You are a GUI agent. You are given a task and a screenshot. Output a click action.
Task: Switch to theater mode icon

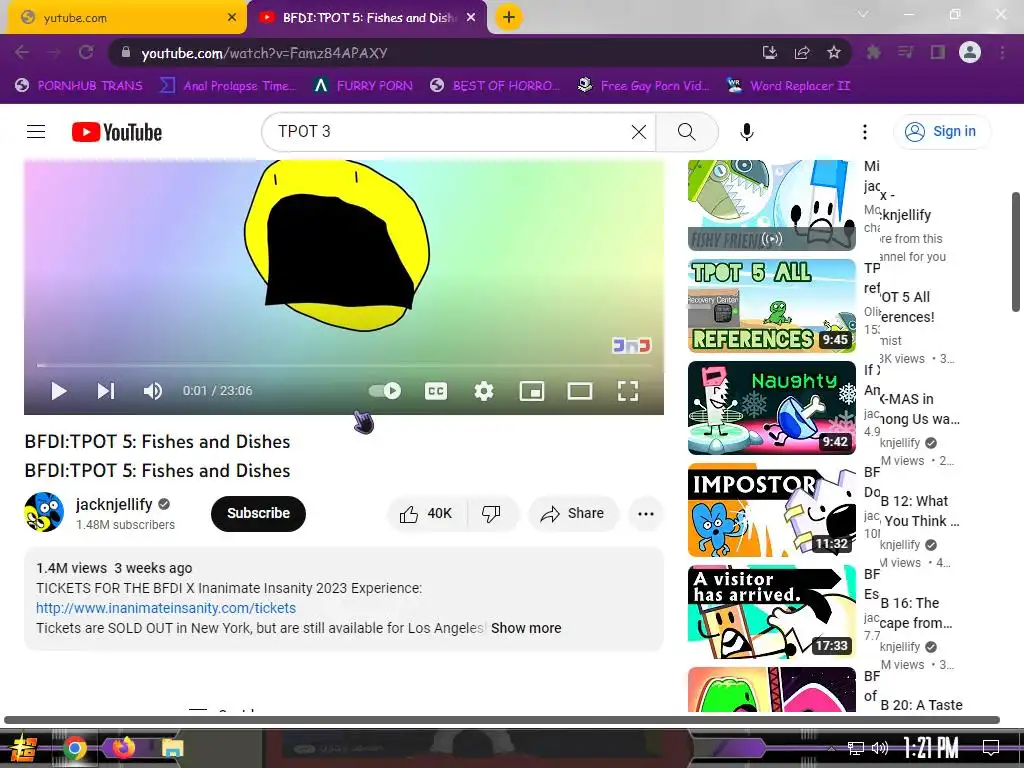(580, 391)
